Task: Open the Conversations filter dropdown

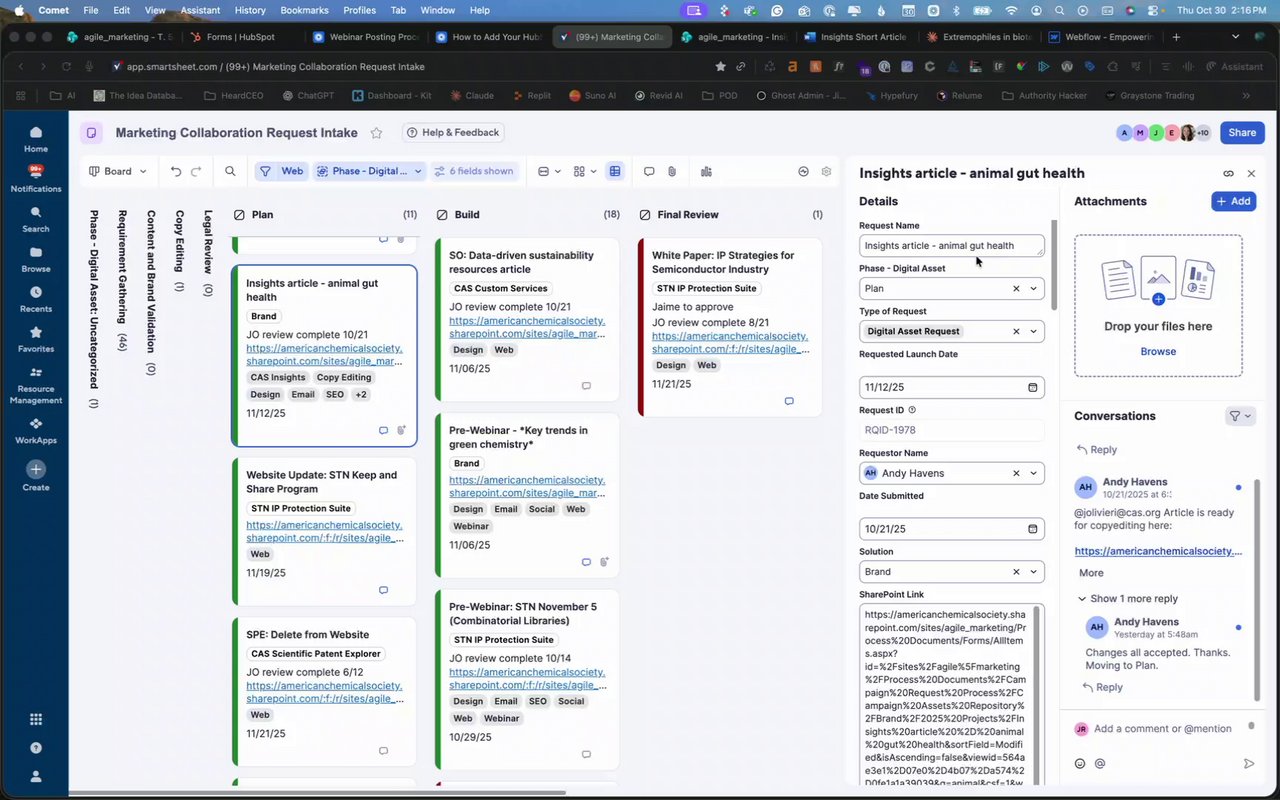Action: 1240,416
